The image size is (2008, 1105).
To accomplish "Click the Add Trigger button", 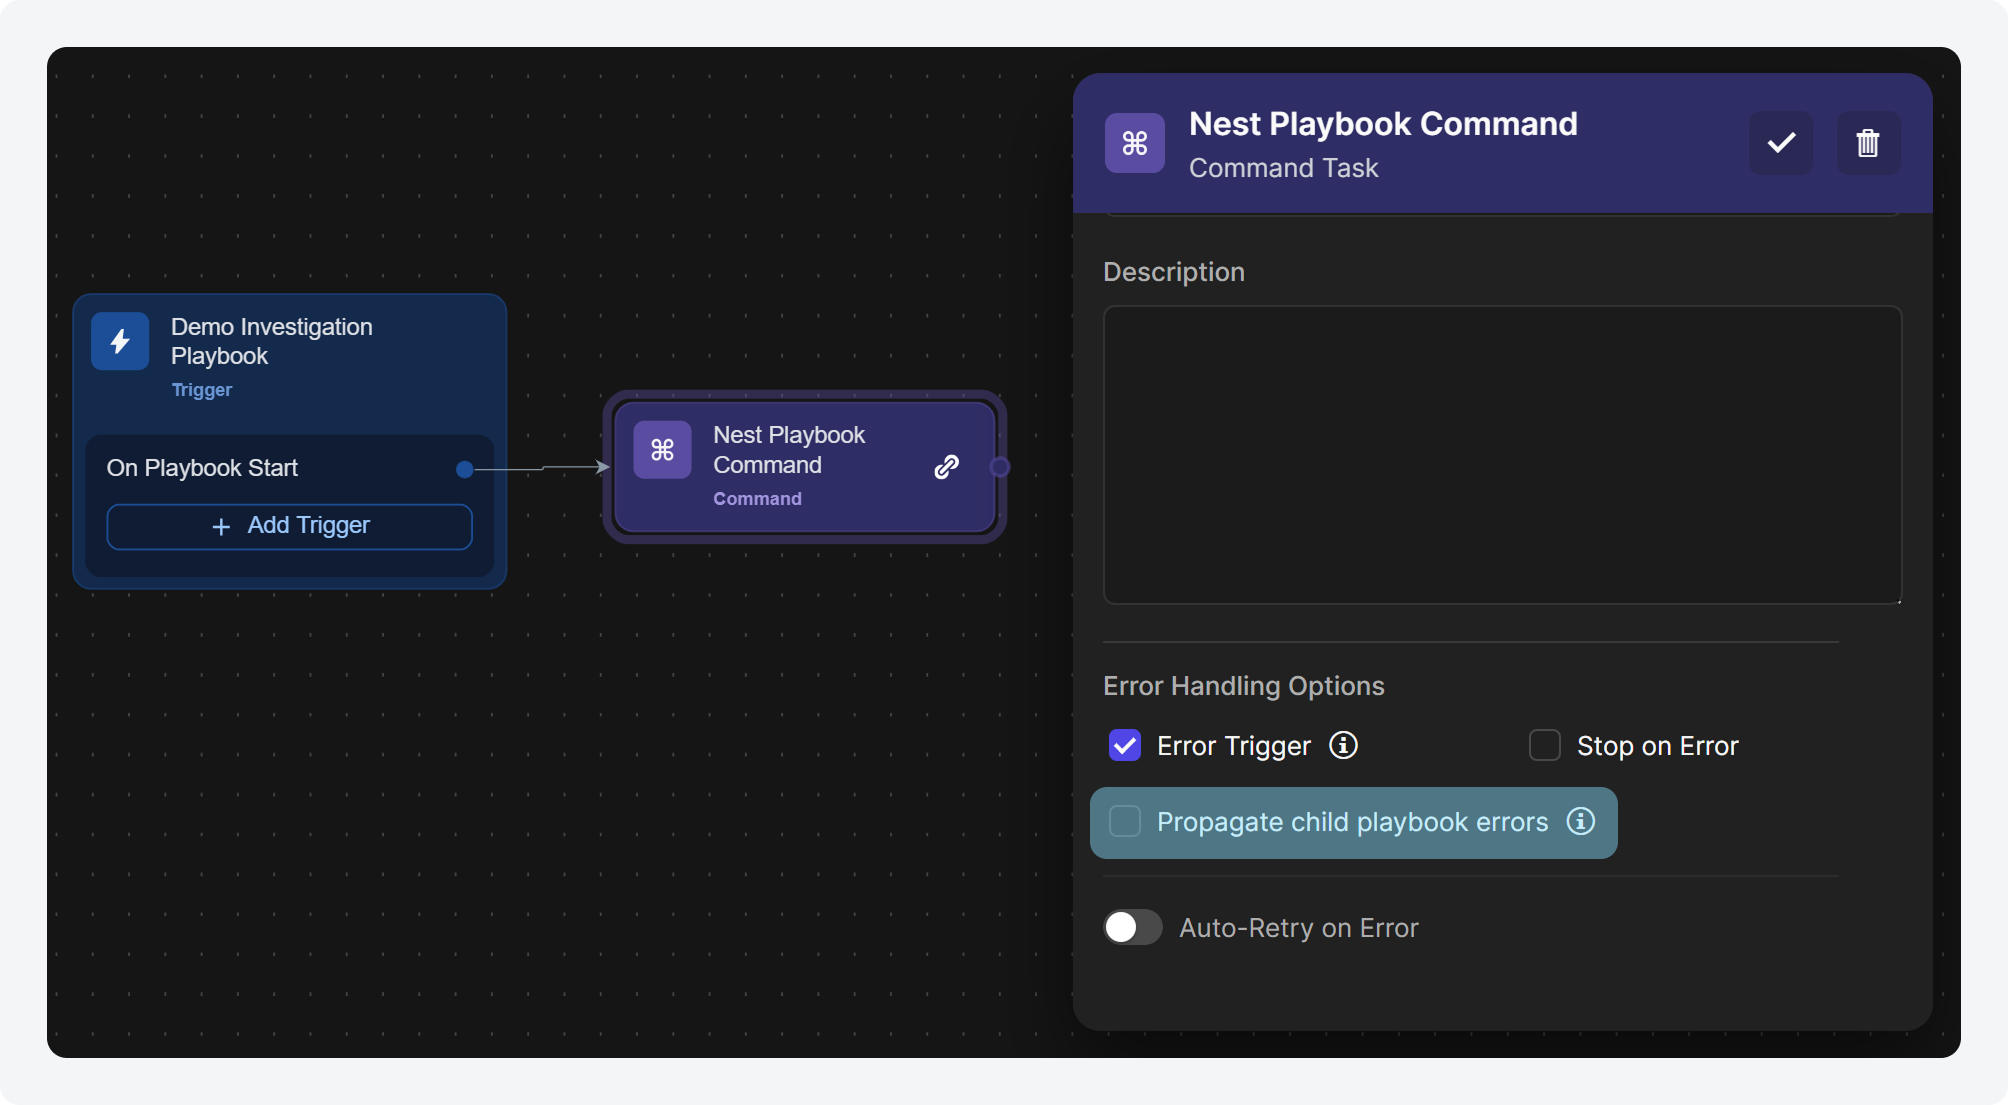I will [290, 526].
